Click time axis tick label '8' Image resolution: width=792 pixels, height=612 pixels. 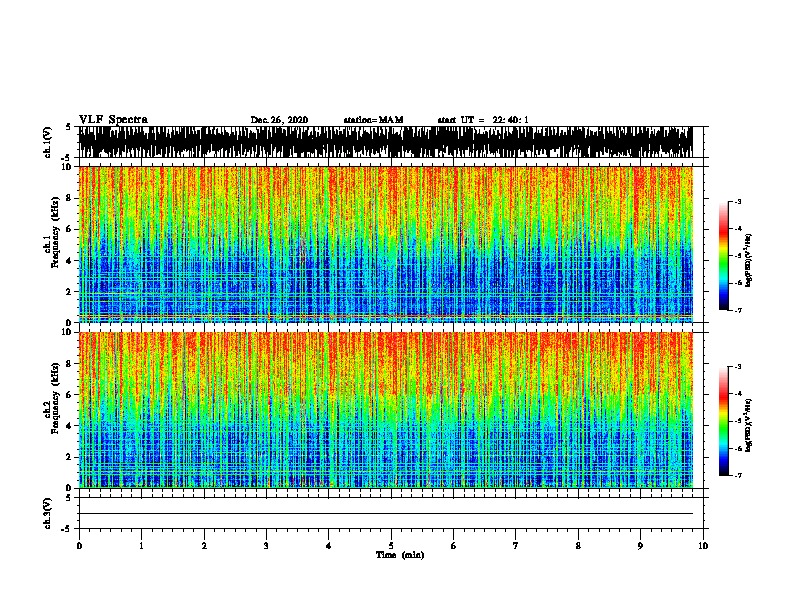tap(578, 545)
